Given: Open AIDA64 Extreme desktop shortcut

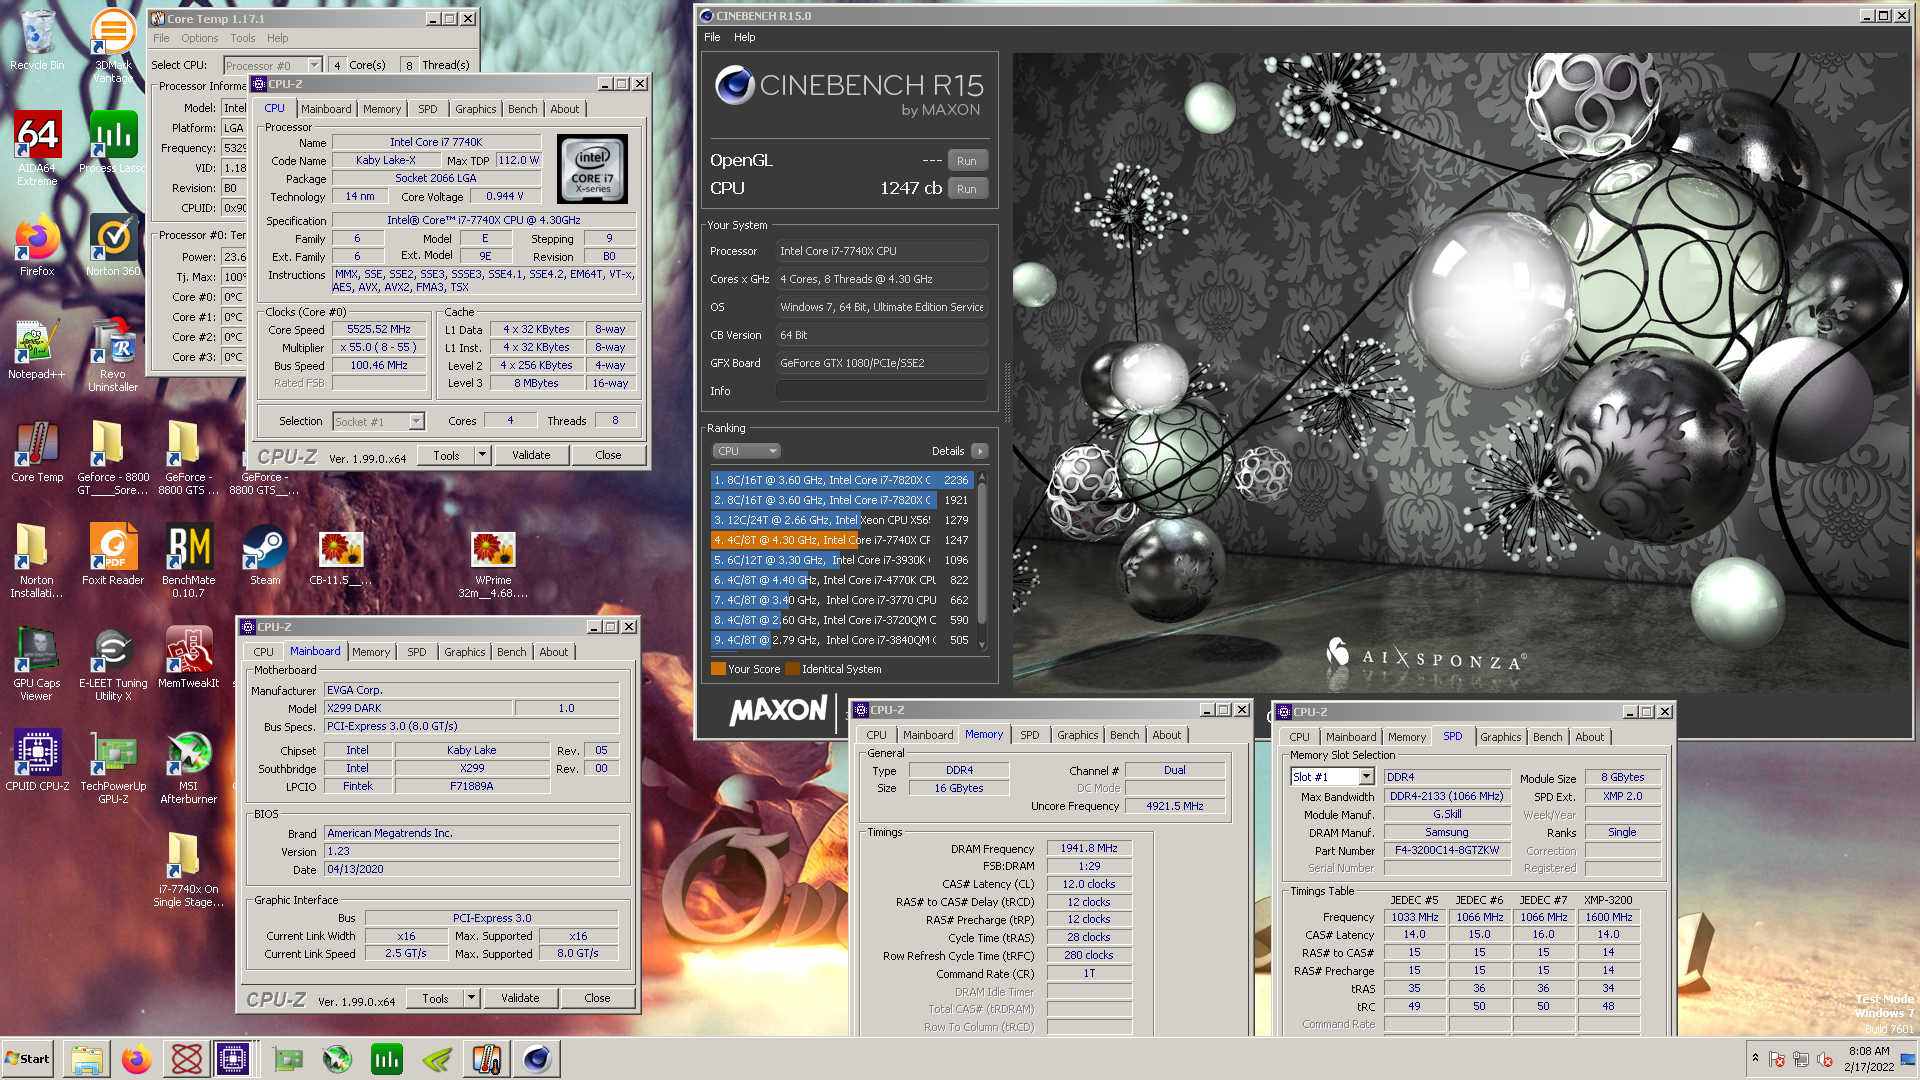Looking at the screenshot, I should (37, 148).
